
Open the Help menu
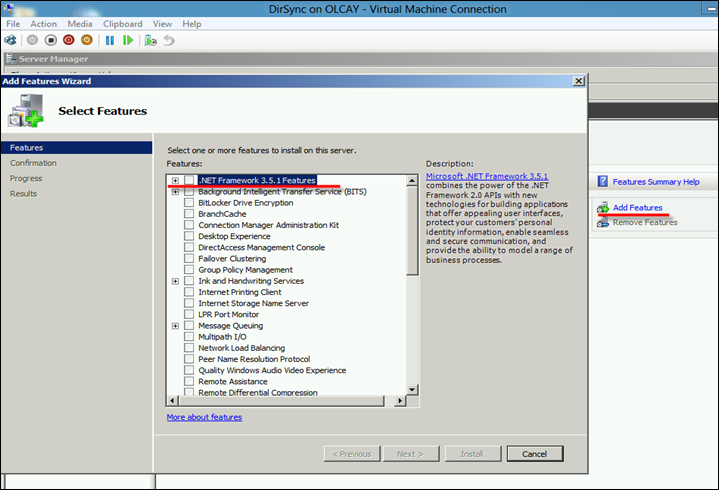tap(192, 24)
